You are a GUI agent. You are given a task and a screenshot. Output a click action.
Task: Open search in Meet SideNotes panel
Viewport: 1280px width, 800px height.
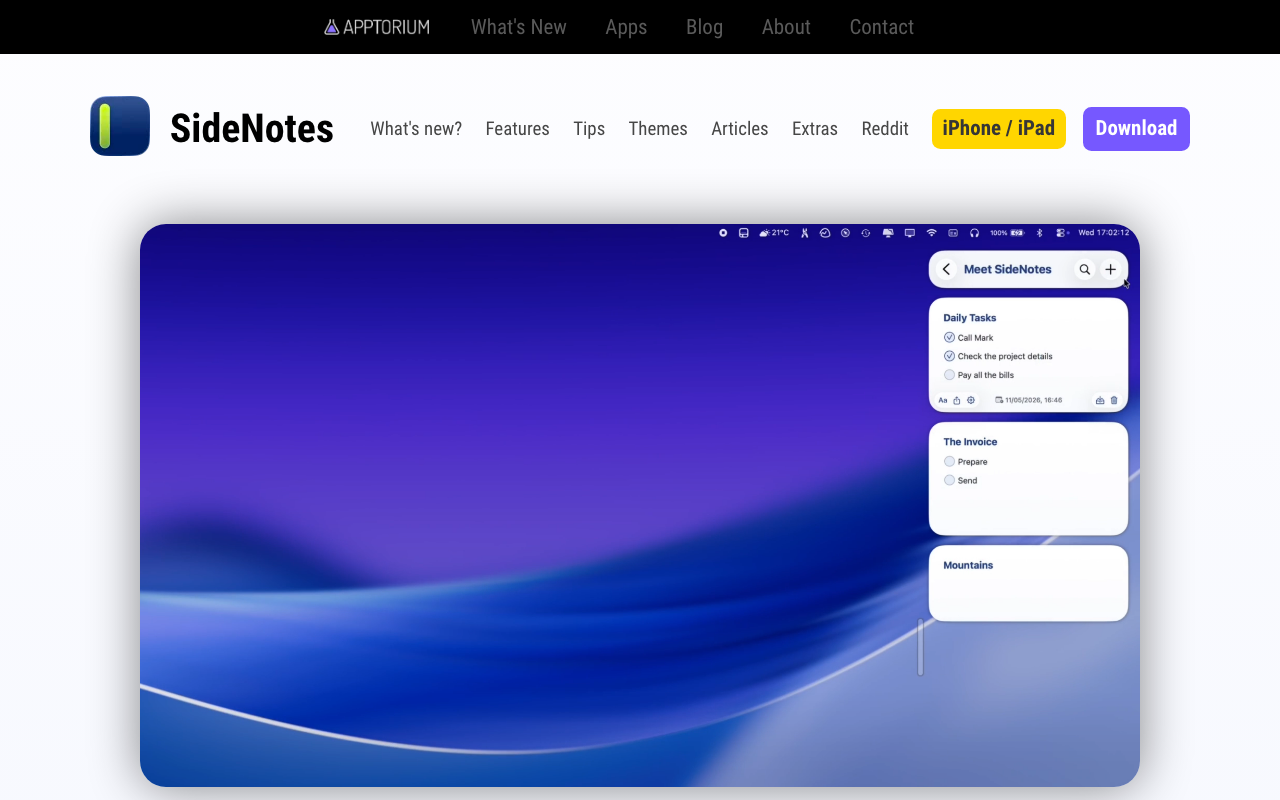coord(1084,269)
